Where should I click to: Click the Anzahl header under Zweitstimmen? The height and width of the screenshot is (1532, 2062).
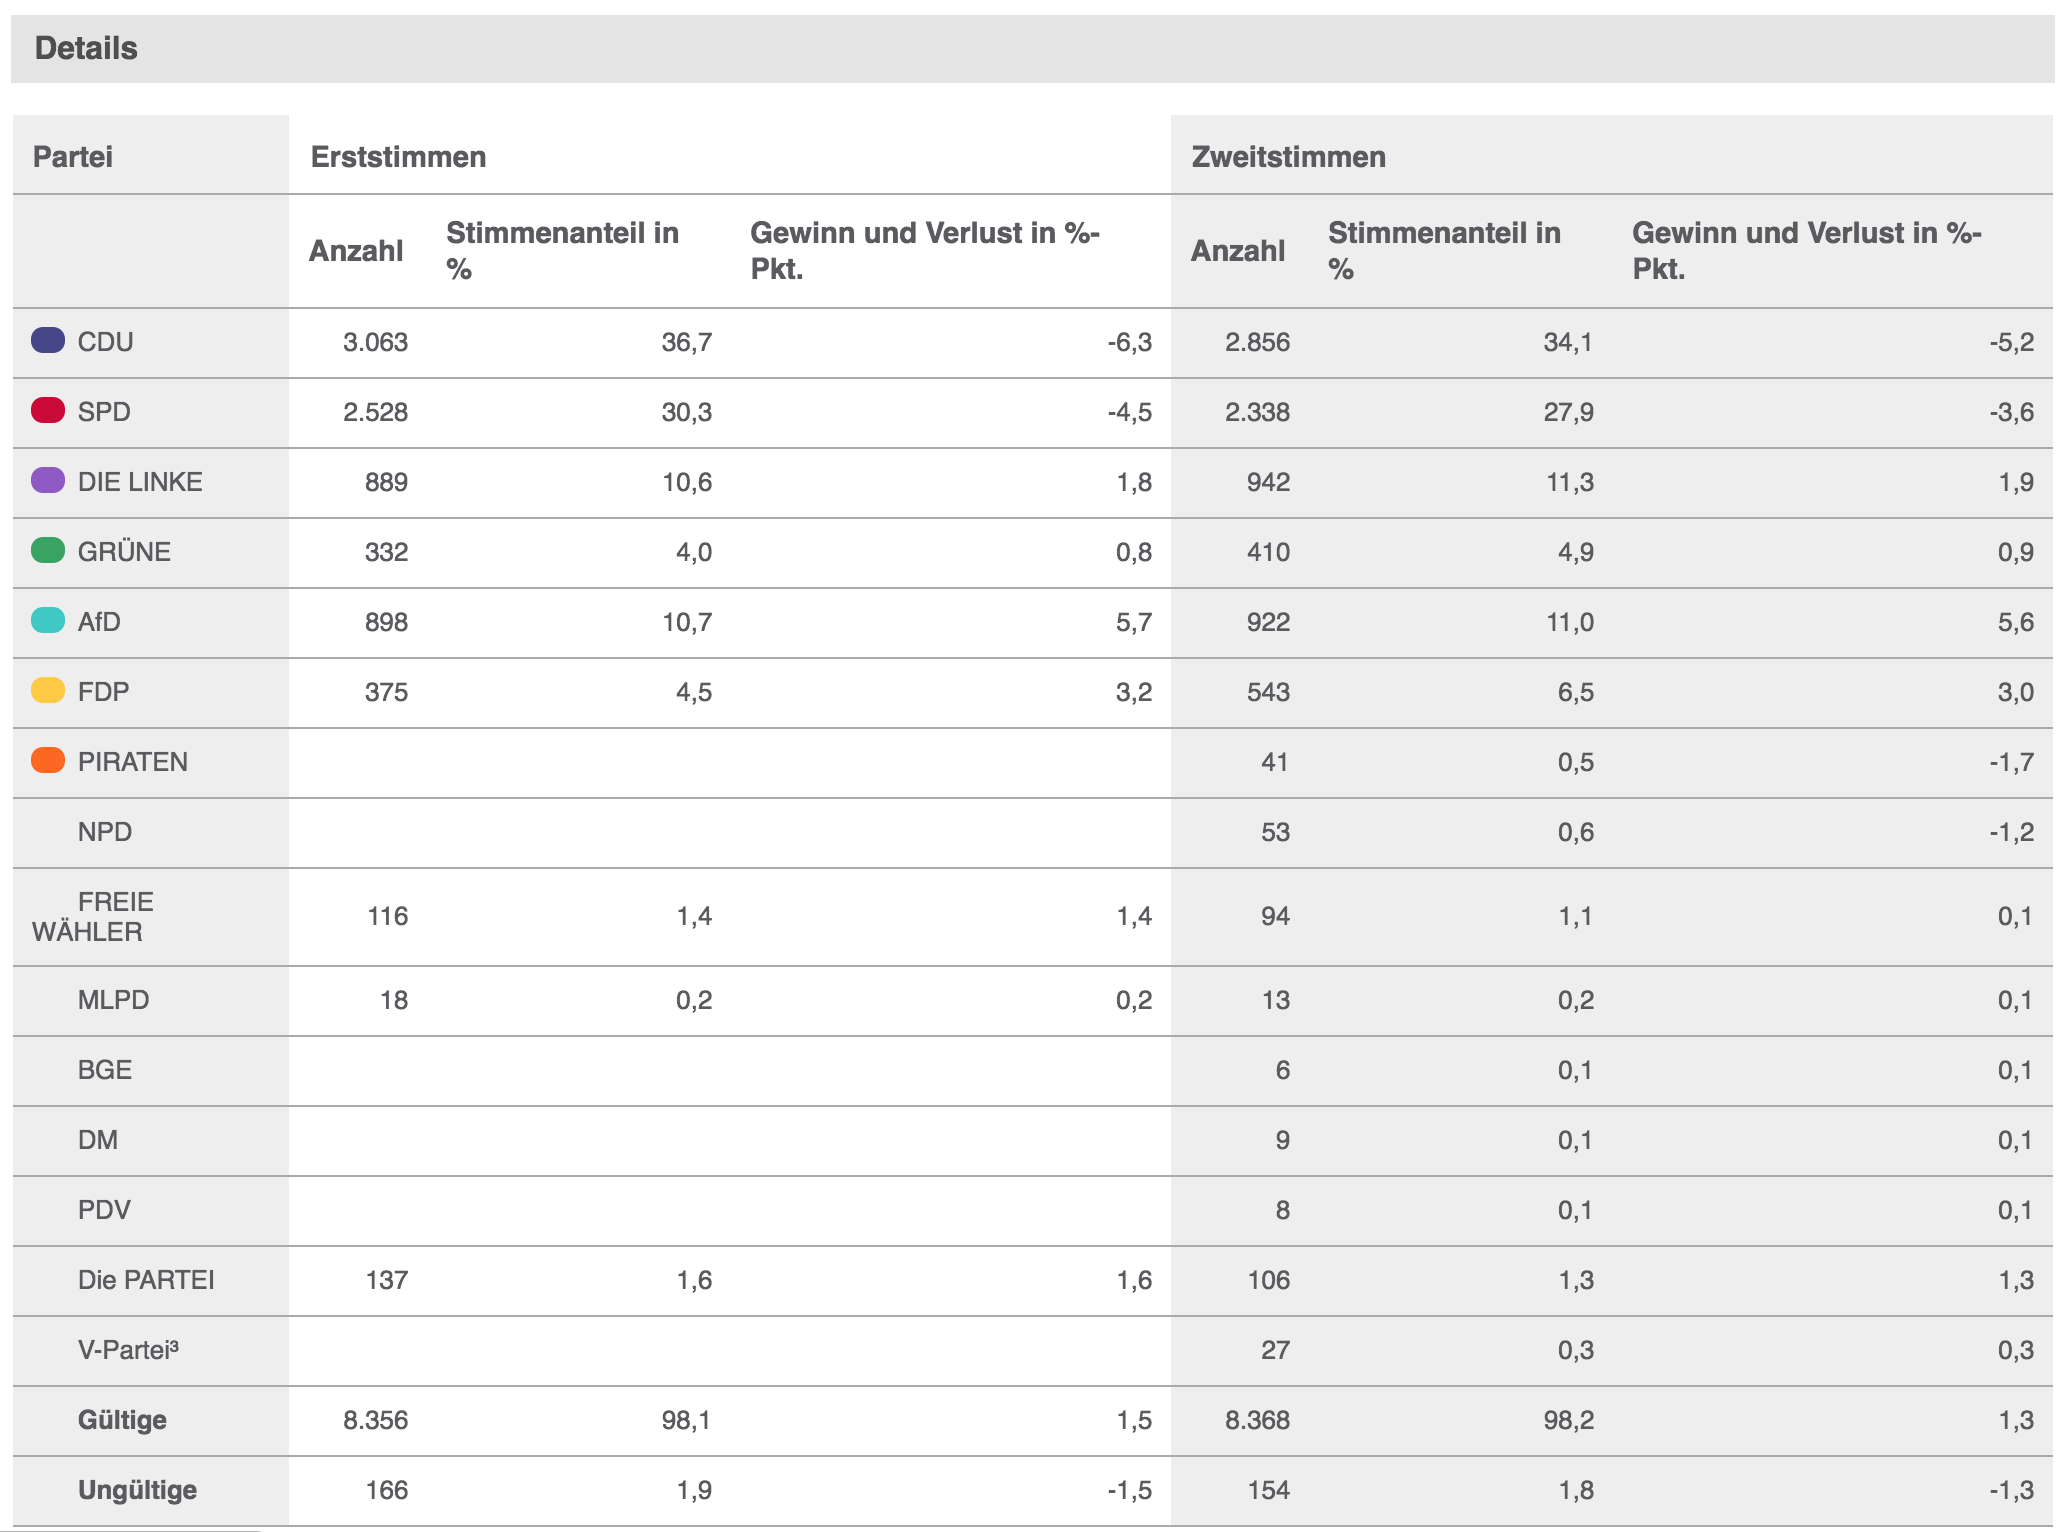pyautogui.click(x=1238, y=251)
